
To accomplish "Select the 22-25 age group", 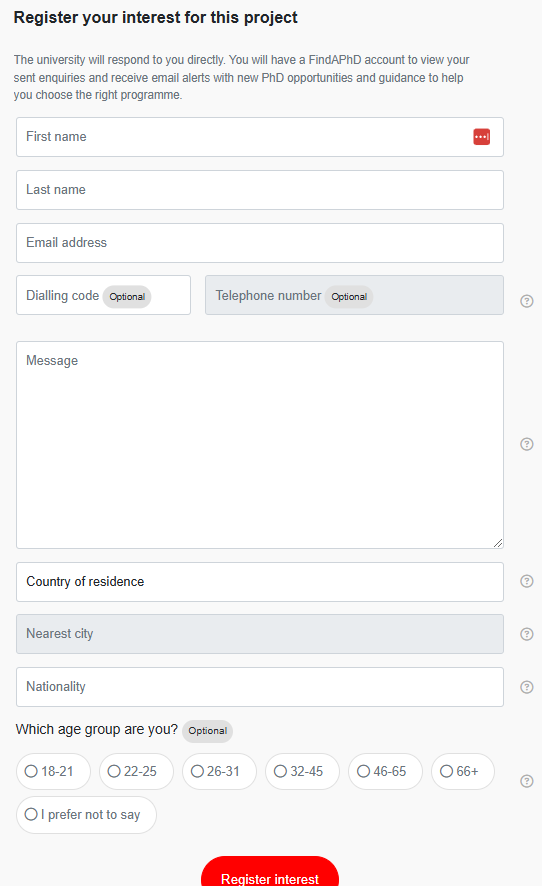I will [x=136, y=771].
